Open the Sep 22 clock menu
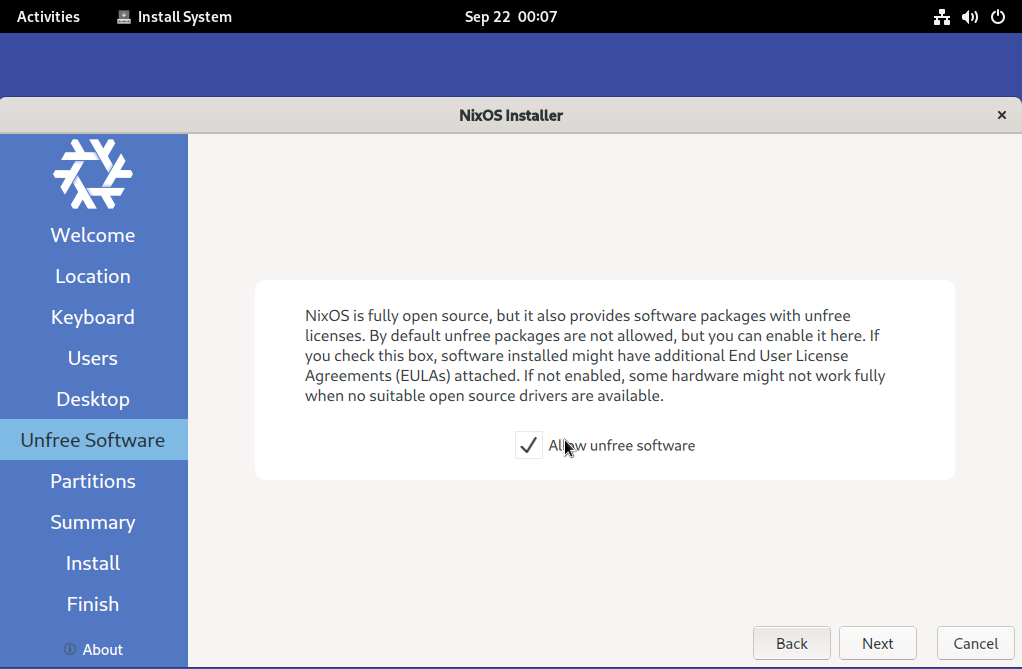 coord(510,17)
